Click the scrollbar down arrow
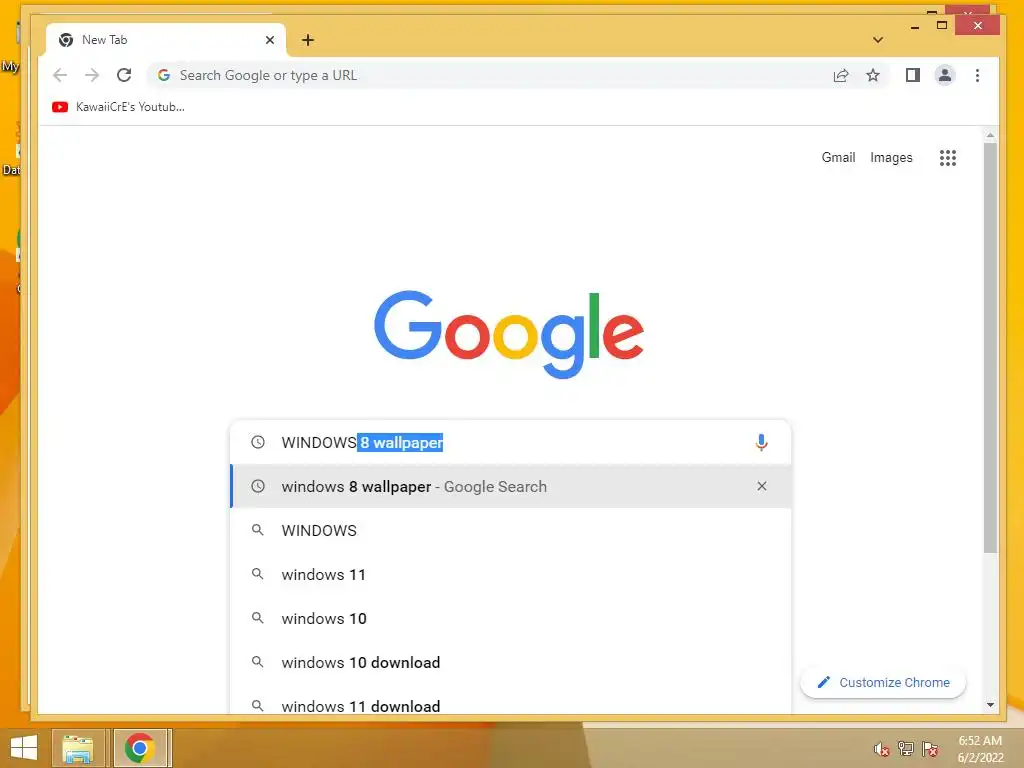 [x=991, y=705]
